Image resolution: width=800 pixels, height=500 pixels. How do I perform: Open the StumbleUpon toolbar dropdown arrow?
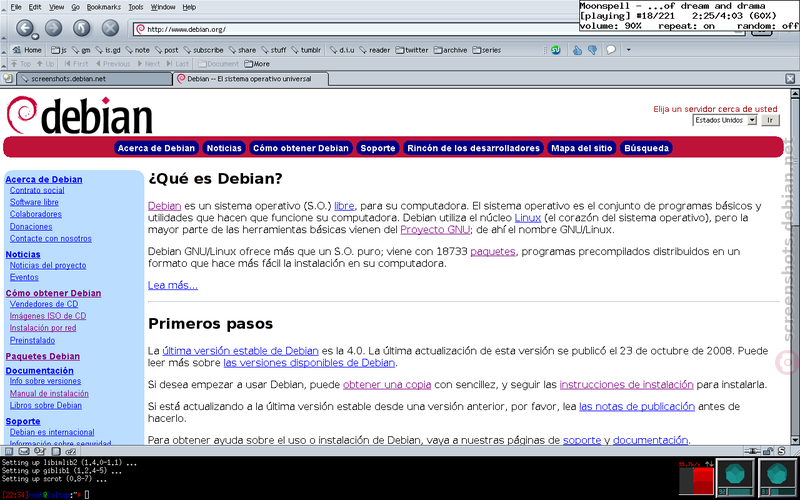click(x=629, y=50)
